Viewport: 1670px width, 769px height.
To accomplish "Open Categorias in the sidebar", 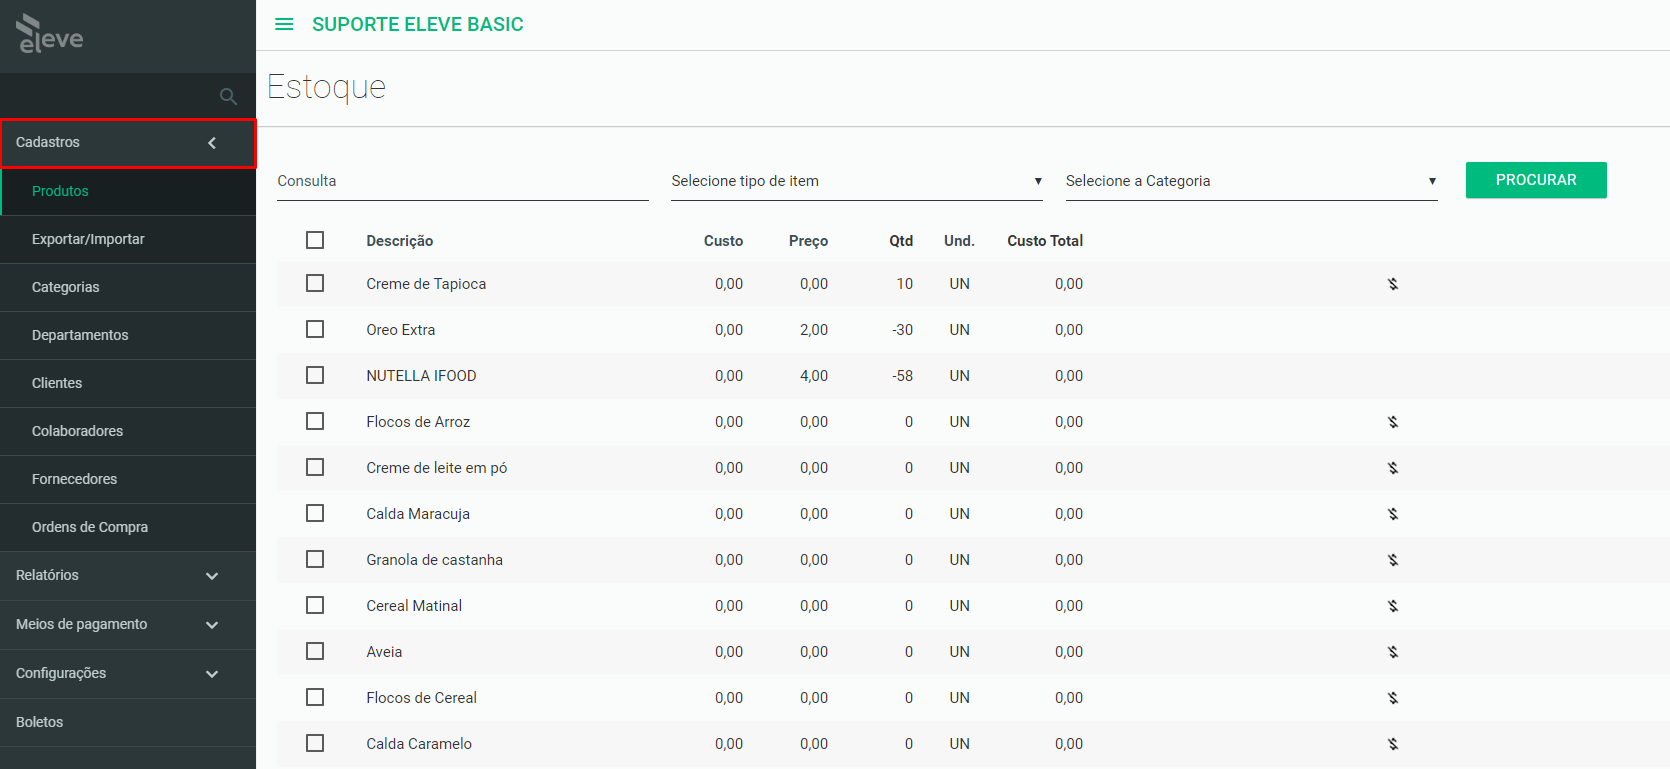I will (128, 287).
